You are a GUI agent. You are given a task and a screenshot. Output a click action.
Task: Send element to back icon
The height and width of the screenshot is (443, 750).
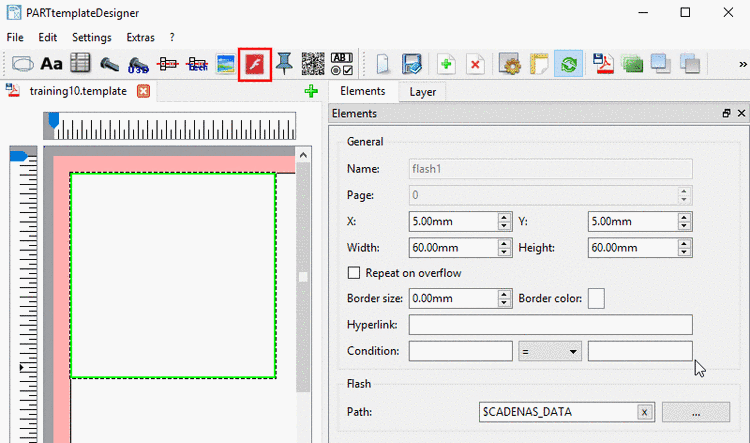690,64
